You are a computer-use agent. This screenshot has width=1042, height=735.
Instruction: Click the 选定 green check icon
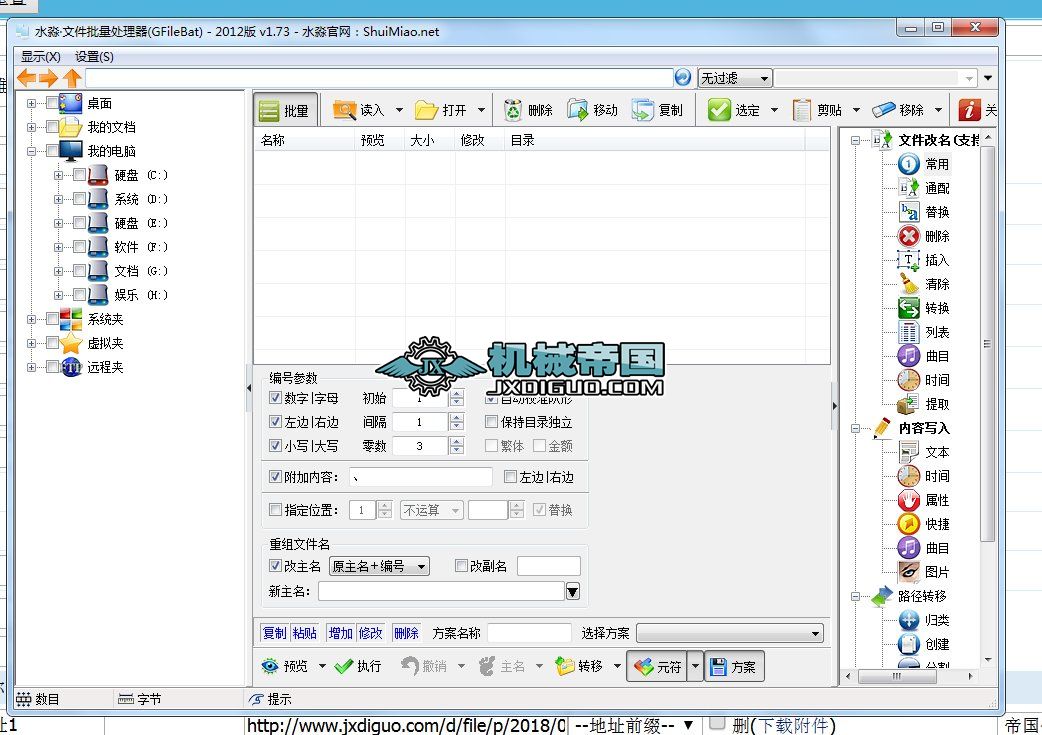719,110
